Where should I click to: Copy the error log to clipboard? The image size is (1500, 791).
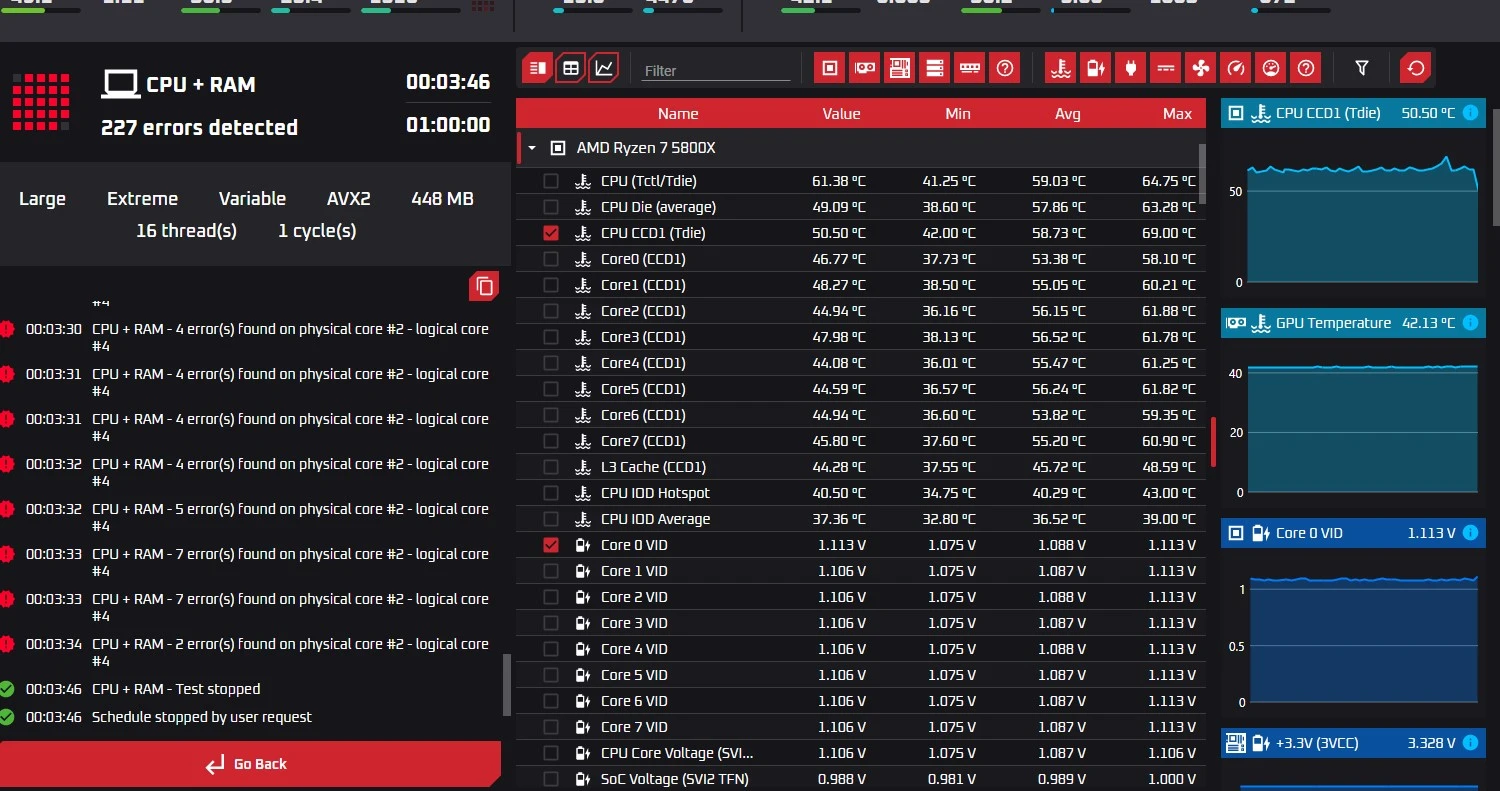pos(484,286)
